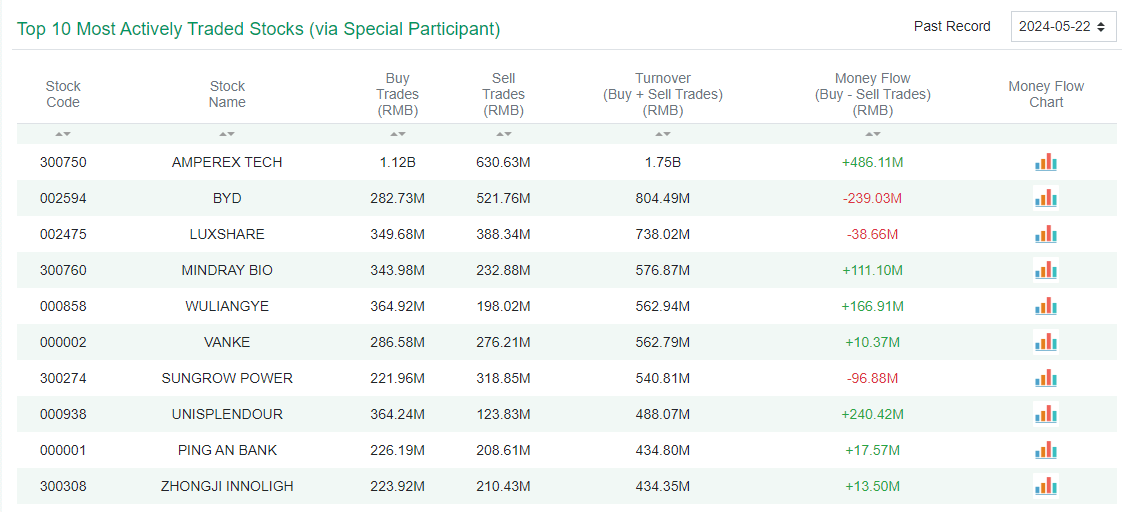Click the +240.42M money flow value
1127x512 pixels.
pyautogui.click(x=873, y=414)
